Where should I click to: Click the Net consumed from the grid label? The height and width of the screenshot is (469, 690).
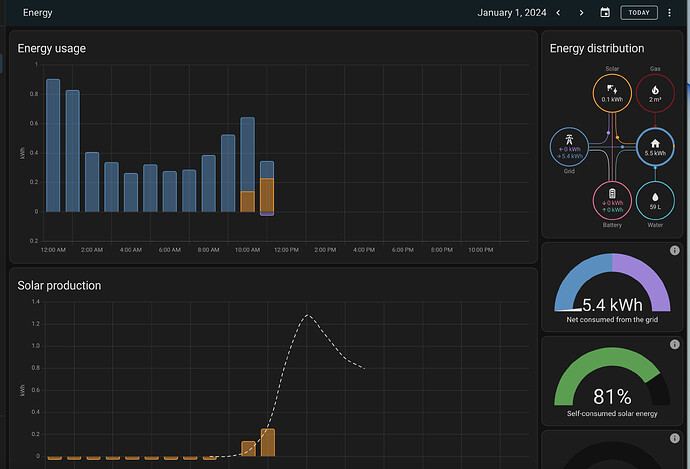coord(612,319)
